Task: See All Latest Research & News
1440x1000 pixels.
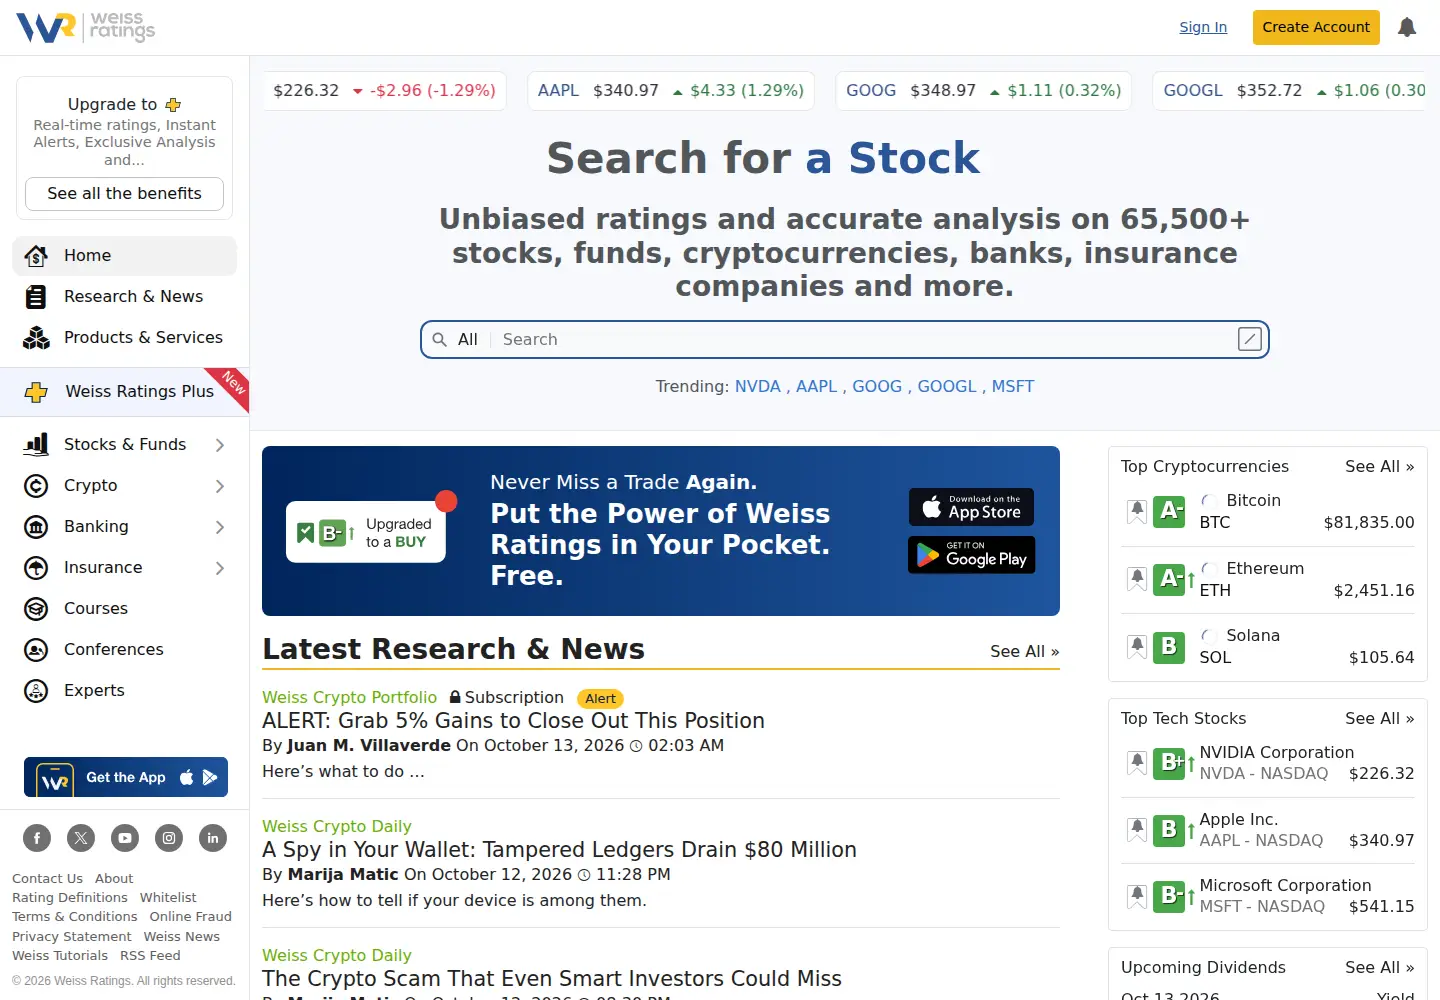Action: [x=1025, y=652]
